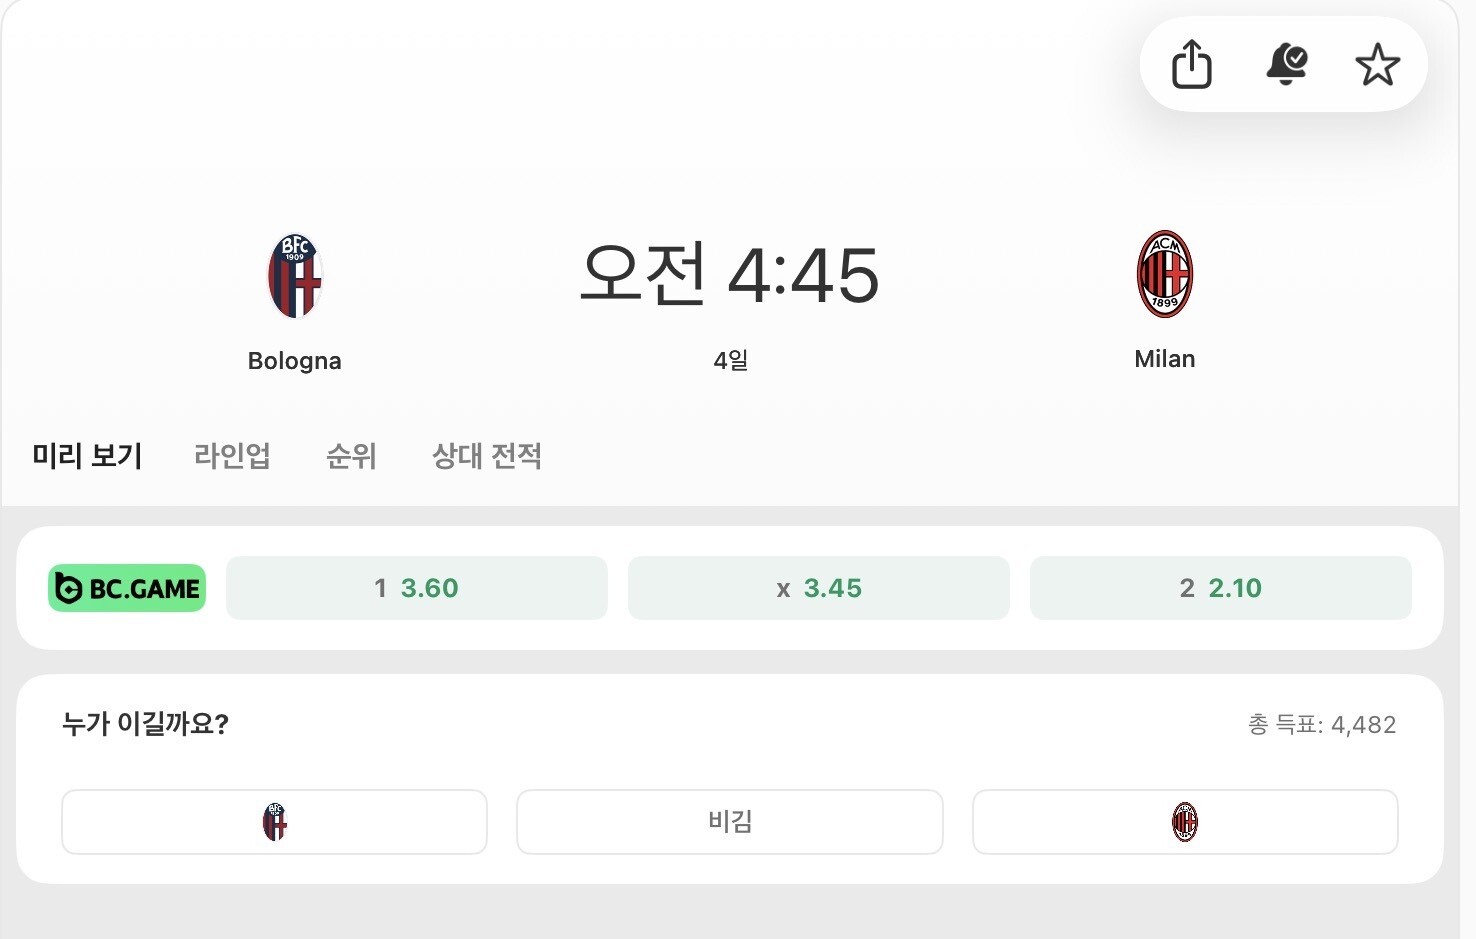Vote for a draw (비김)

(729, 822)
